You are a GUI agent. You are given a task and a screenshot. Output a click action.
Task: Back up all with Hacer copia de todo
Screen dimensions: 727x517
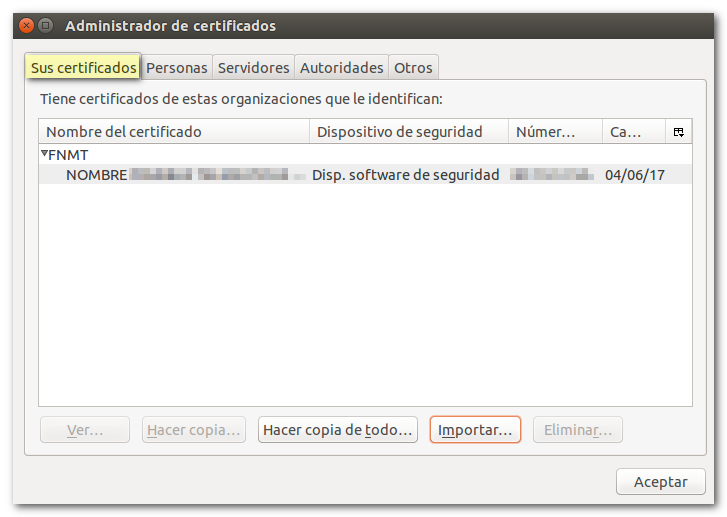pyautogui.click(x=337, y=431)
